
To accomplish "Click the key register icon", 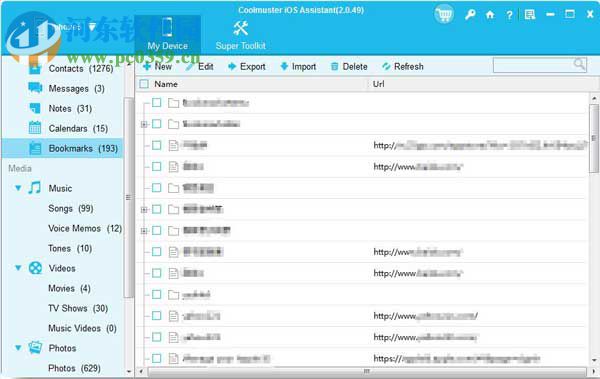I will pos(470,15).
